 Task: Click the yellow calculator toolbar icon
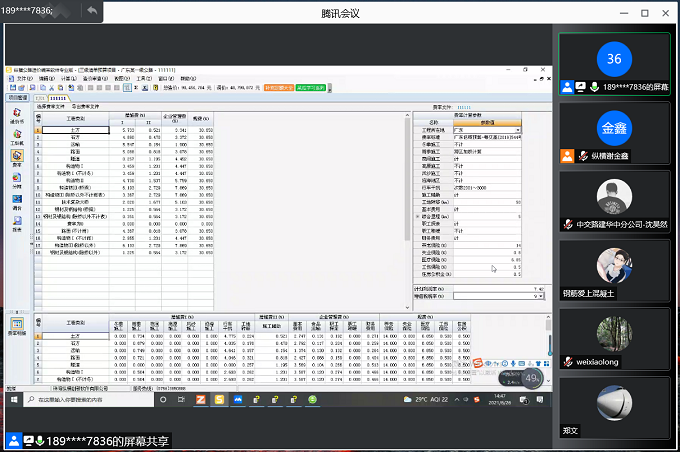[155, 88]
